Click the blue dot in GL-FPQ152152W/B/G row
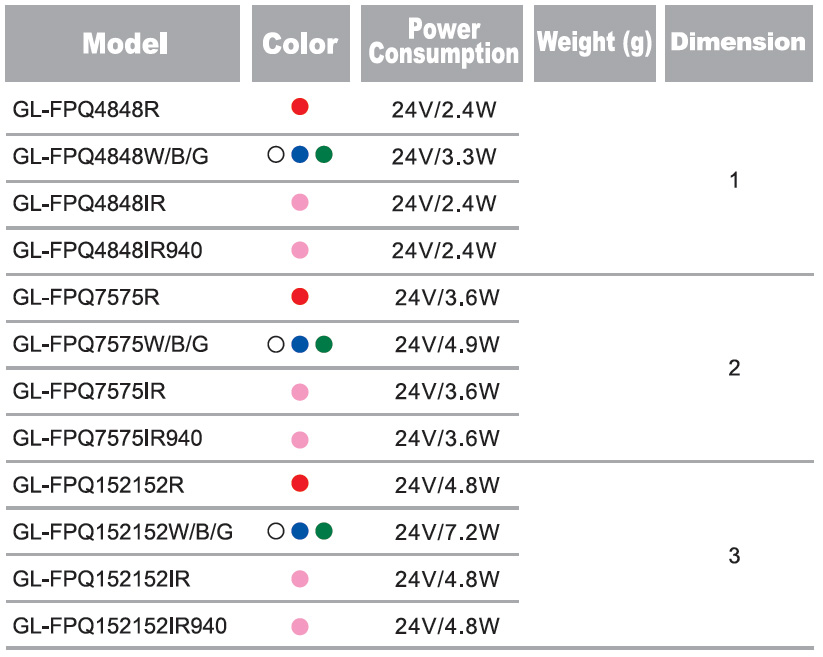 [300, 531]
